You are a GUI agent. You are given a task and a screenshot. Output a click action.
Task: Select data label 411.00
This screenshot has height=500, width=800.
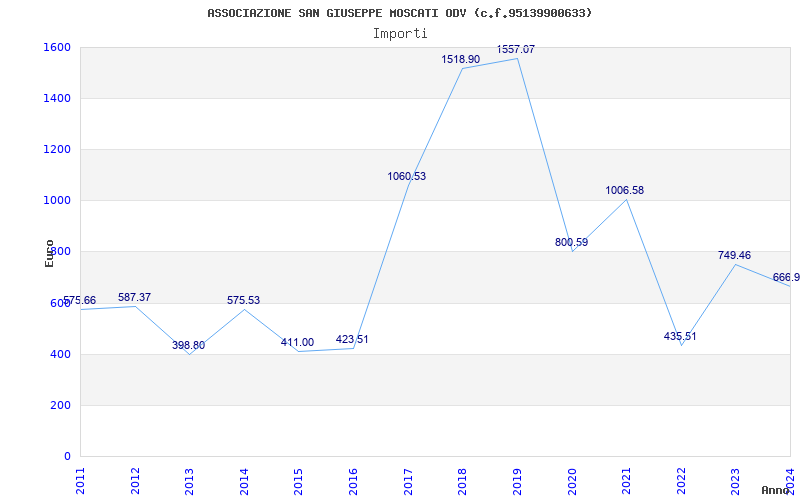pos(297,342)
